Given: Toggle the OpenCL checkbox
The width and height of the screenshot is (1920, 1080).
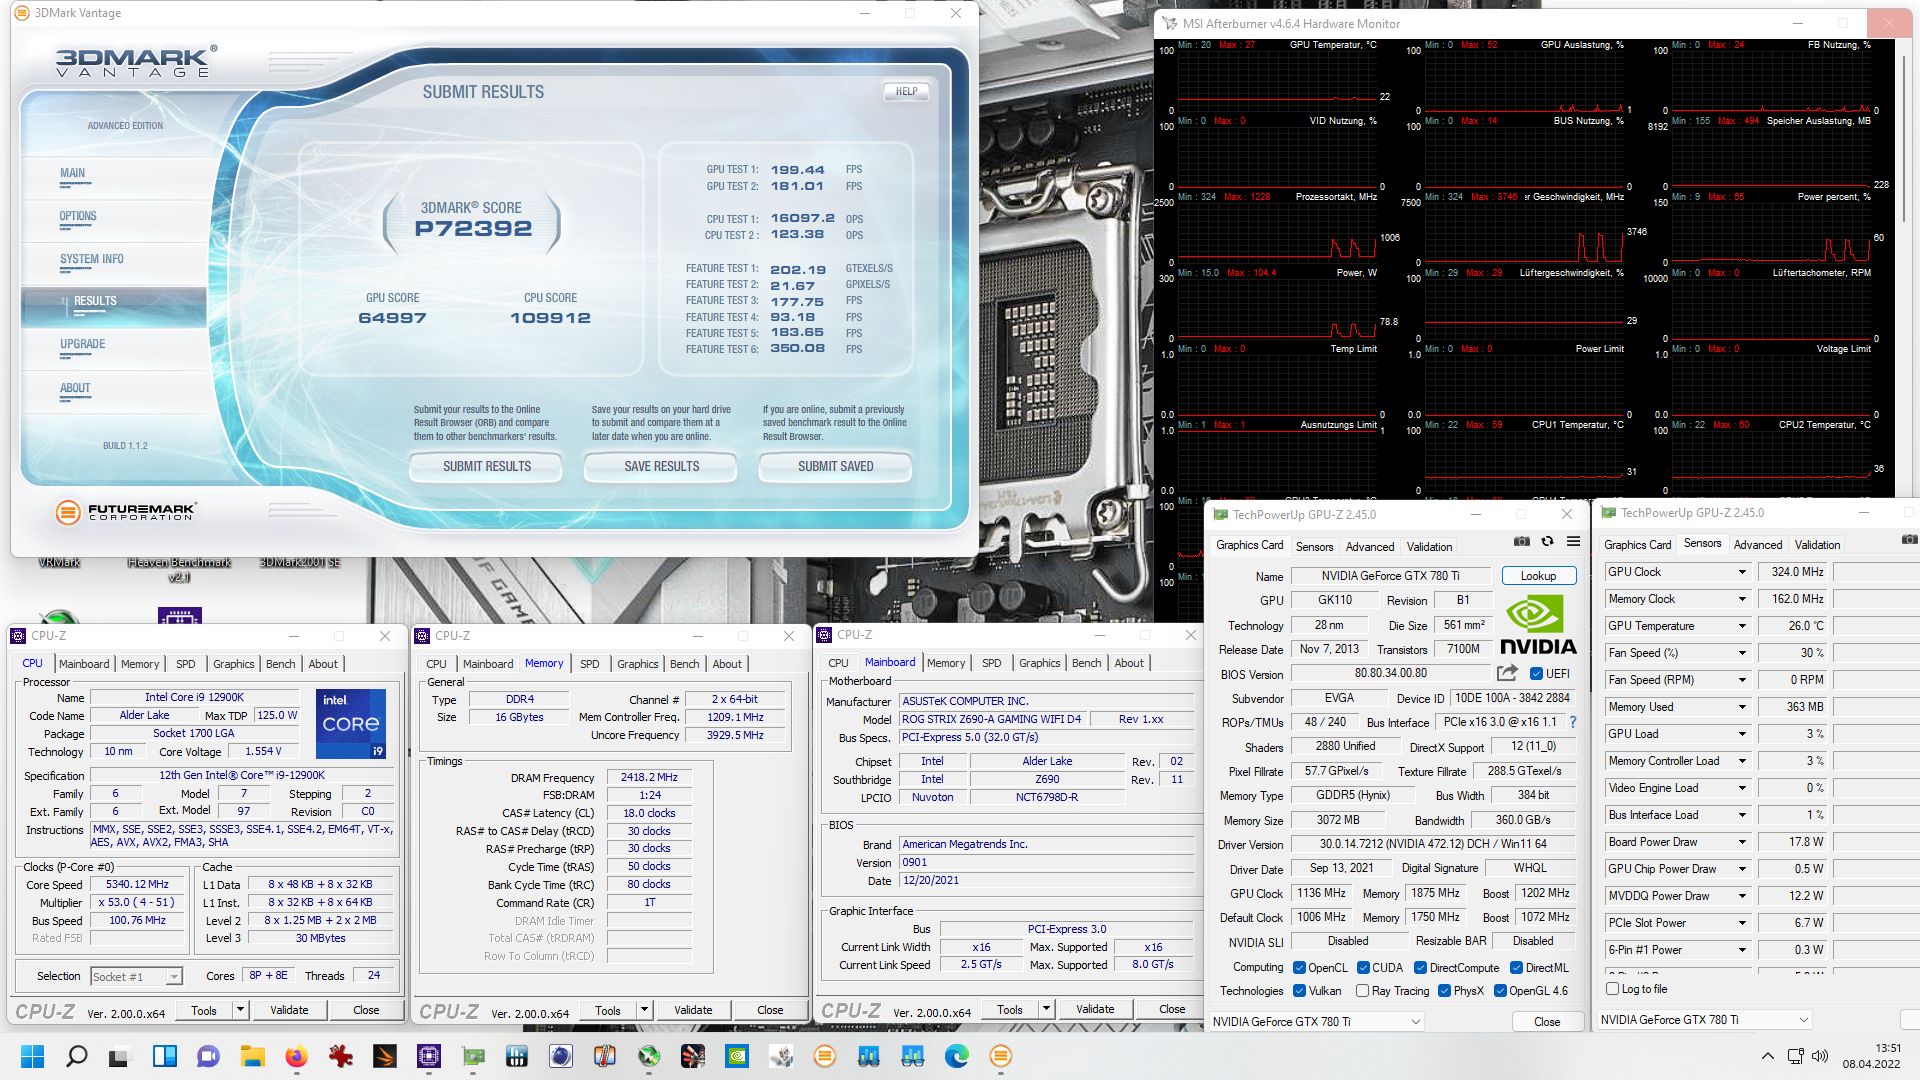Looking at the screenshot, I should tap(1299, 967).
